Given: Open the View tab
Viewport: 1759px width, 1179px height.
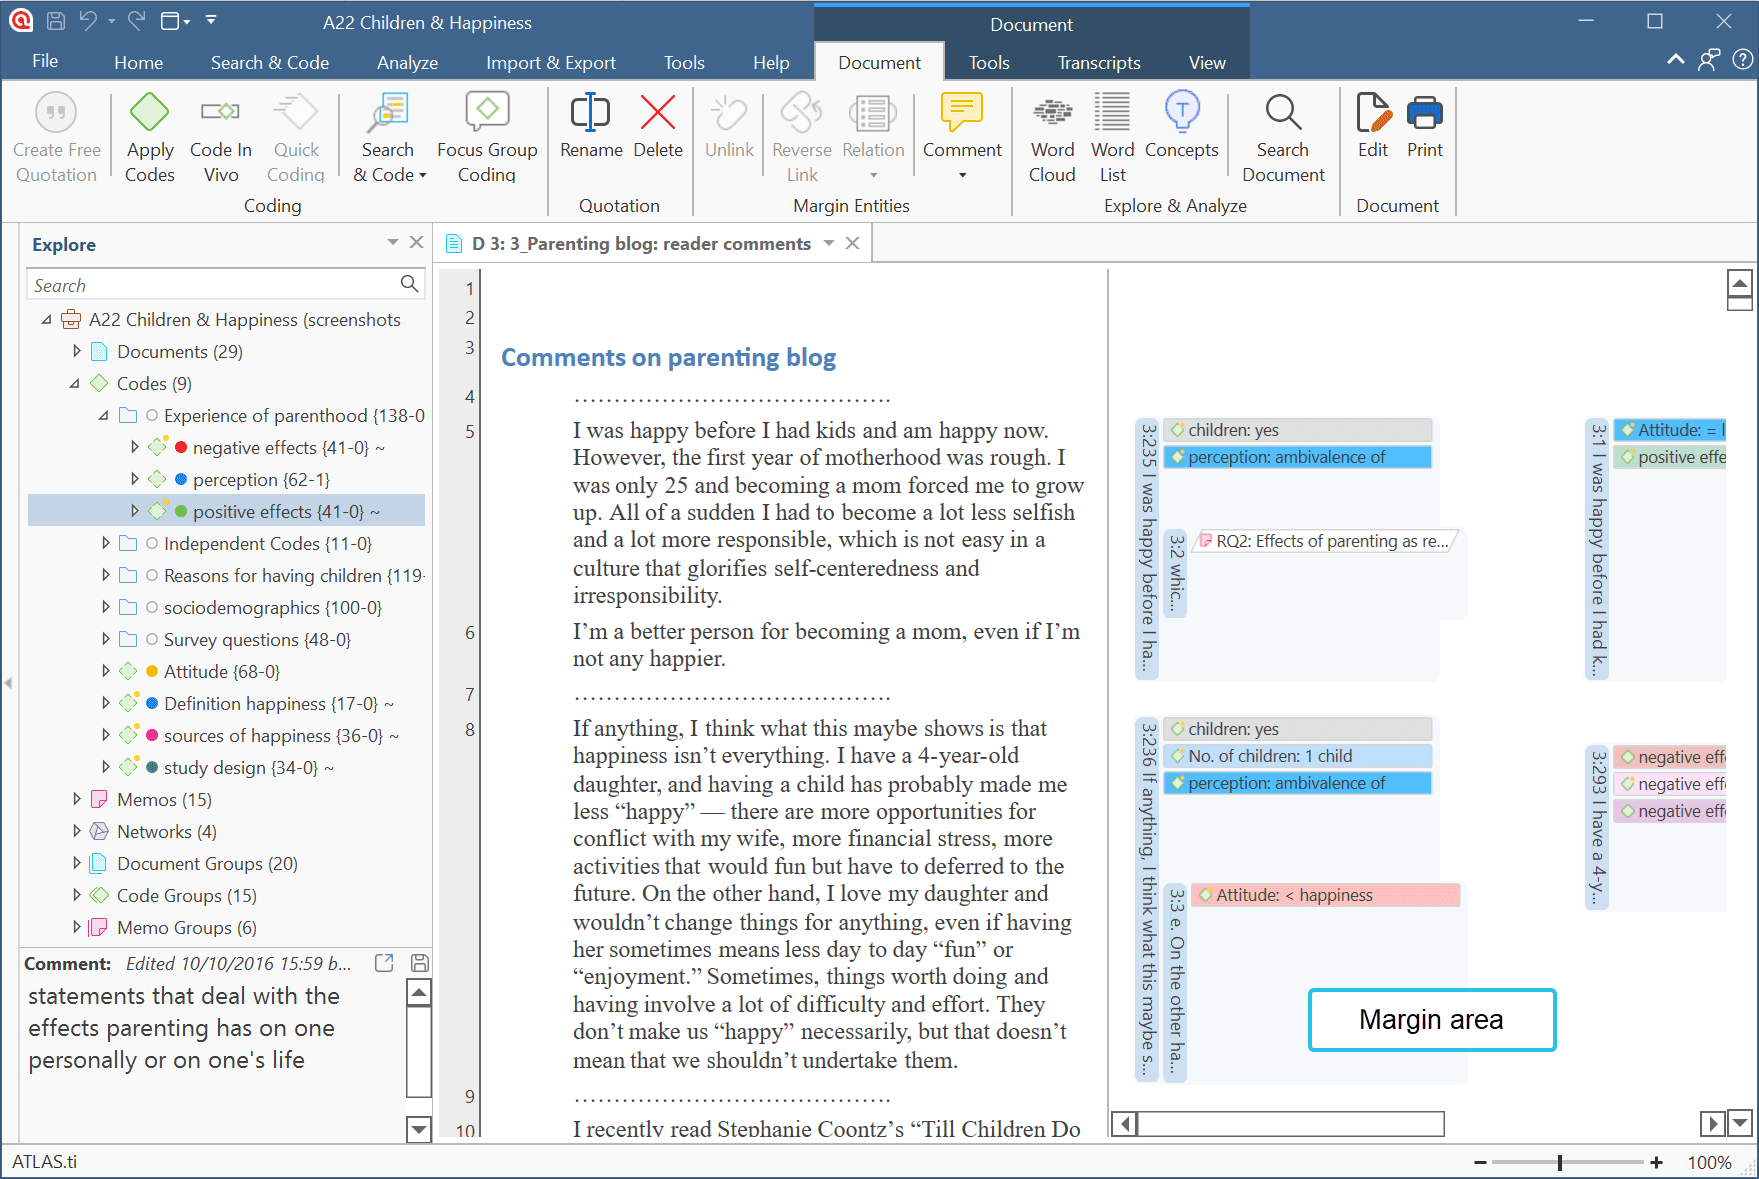Looking at the screenshot, I should tap(1207, 62).
